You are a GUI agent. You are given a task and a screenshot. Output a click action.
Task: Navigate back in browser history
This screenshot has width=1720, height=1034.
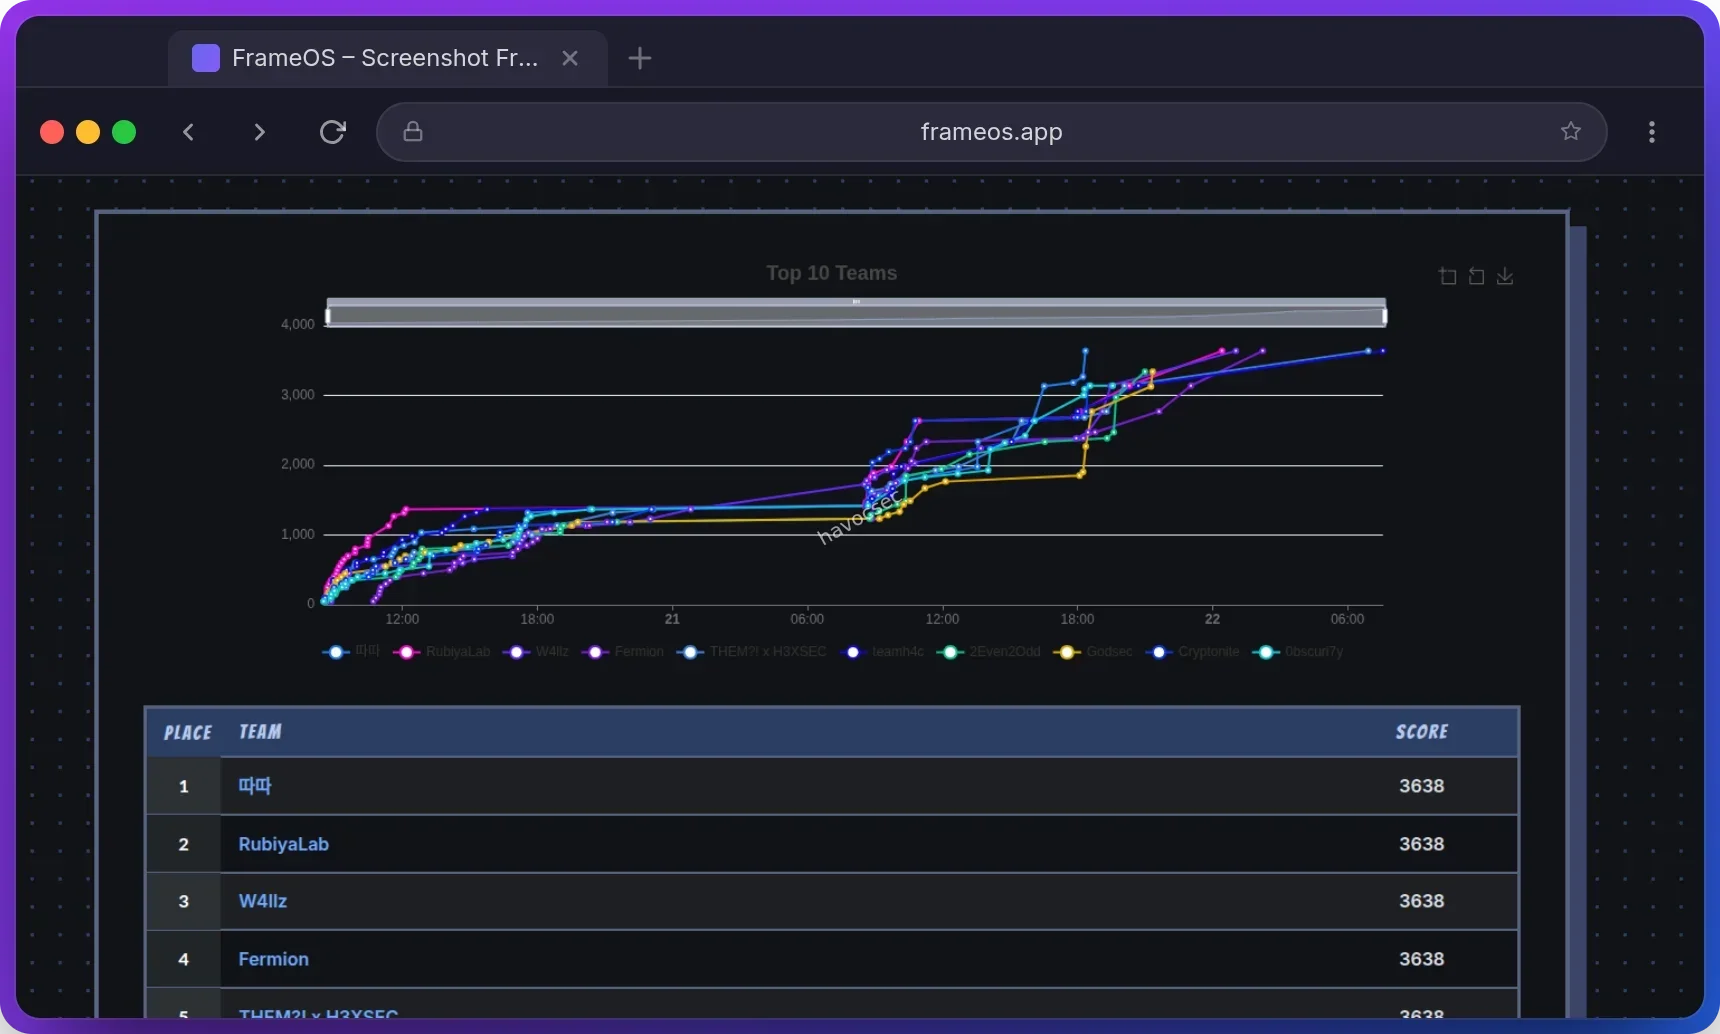(x=188, y=131)
